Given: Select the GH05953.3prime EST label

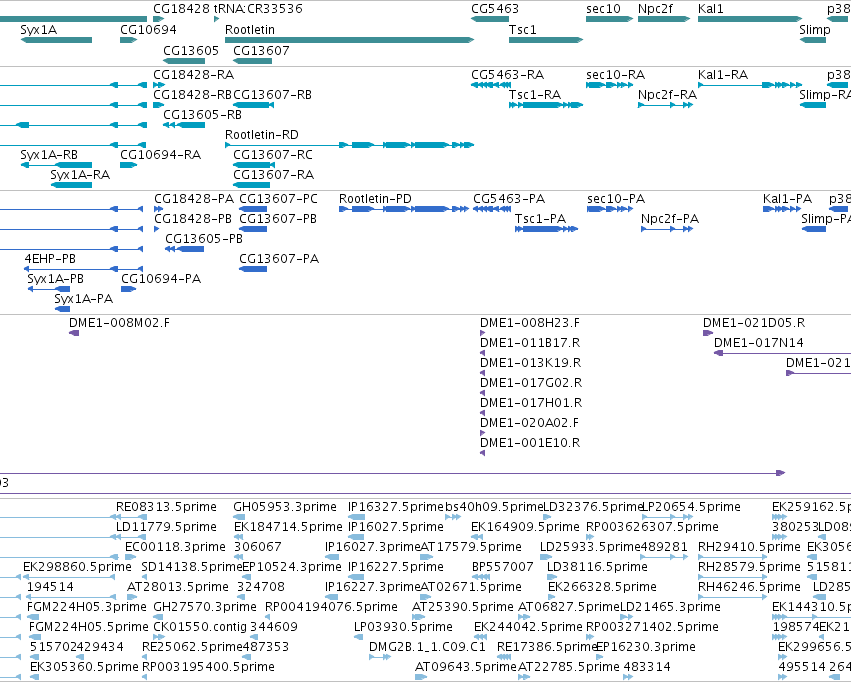Looking at the screenshot, I should click(x=285, y=507).
